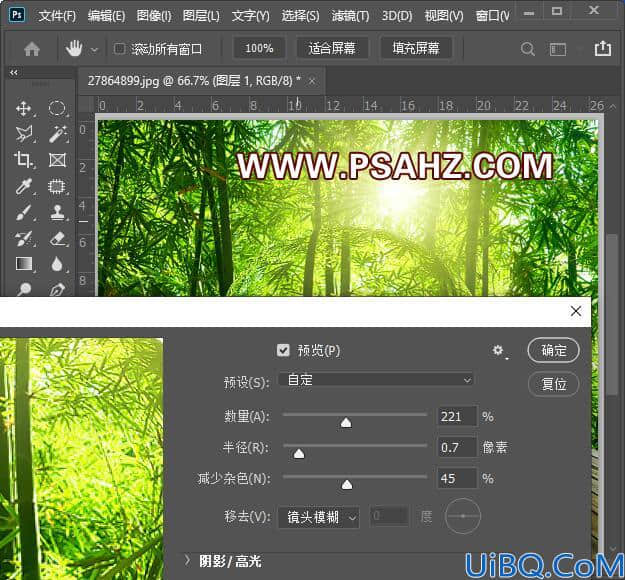Select the Blur tool
This screenshot has height=580, width=625.
(x=57, y=264)
